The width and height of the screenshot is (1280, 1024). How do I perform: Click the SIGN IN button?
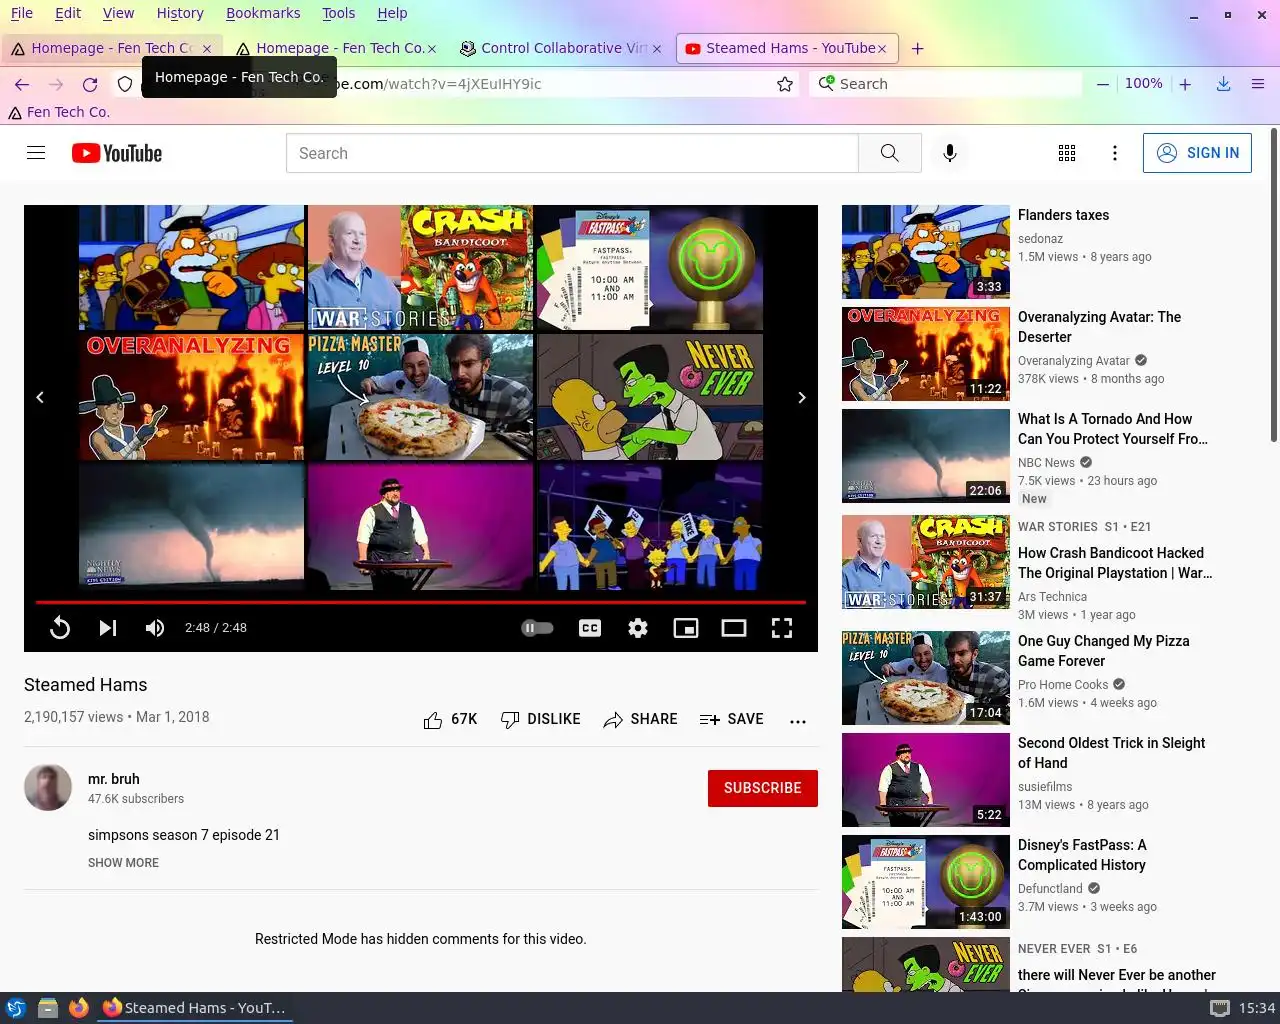pyautogui.click(x=1197, y=153)
